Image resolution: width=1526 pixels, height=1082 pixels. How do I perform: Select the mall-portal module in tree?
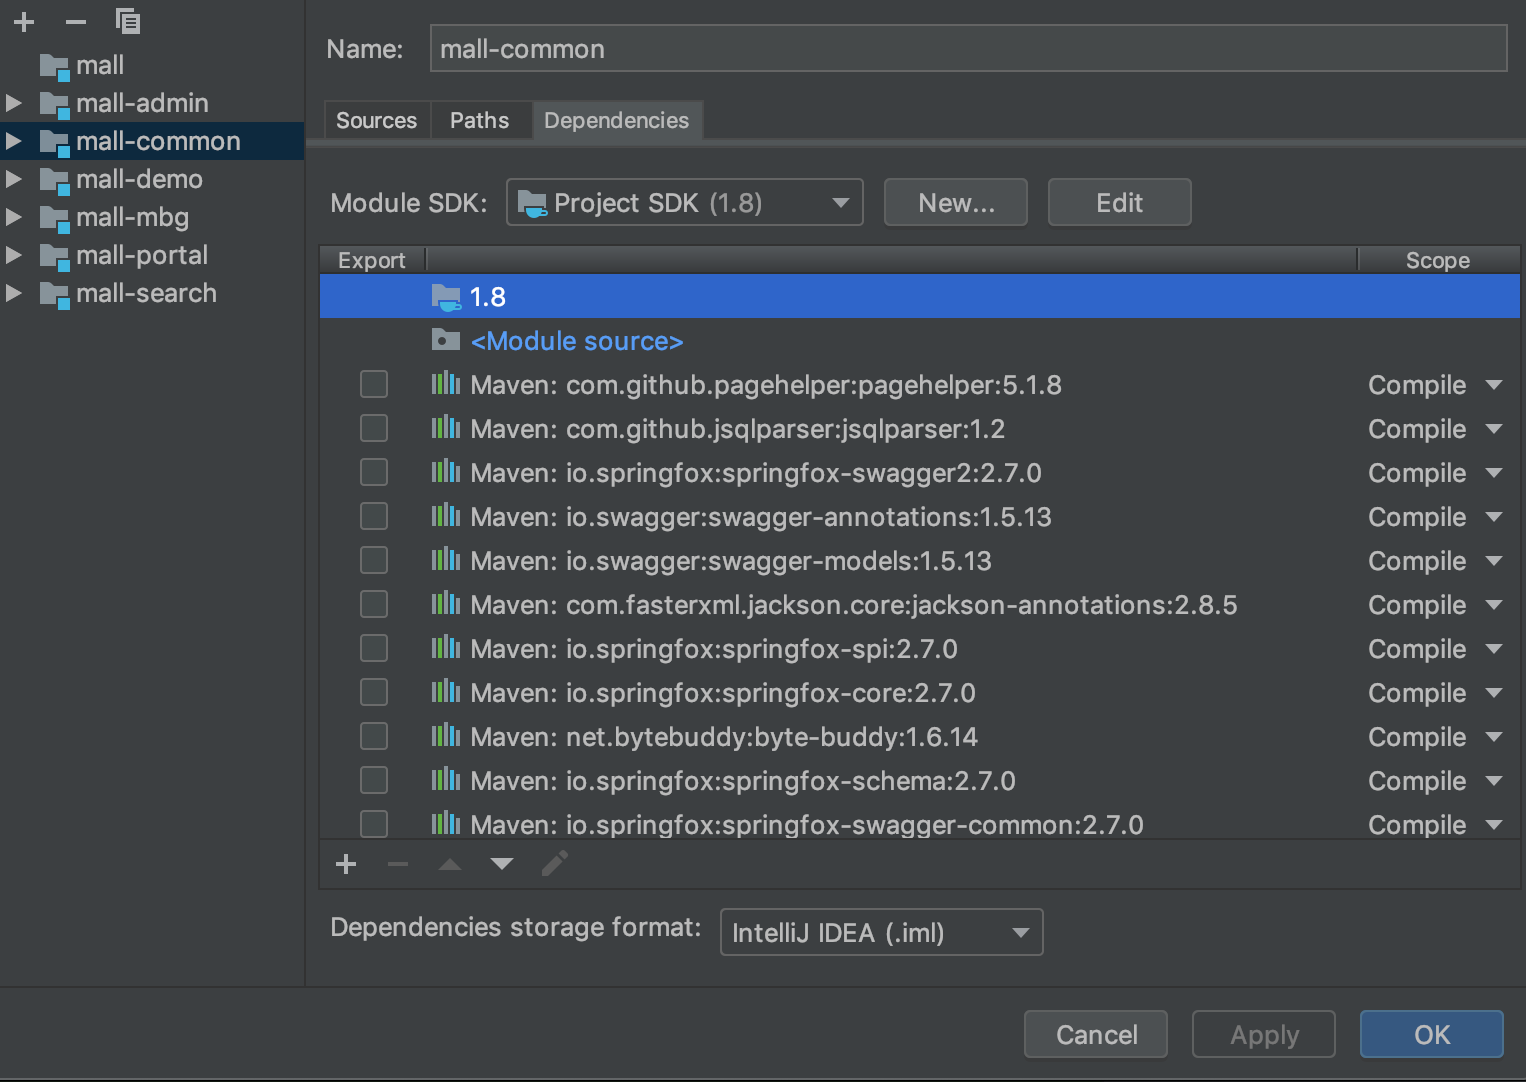(x=142, y=255)
